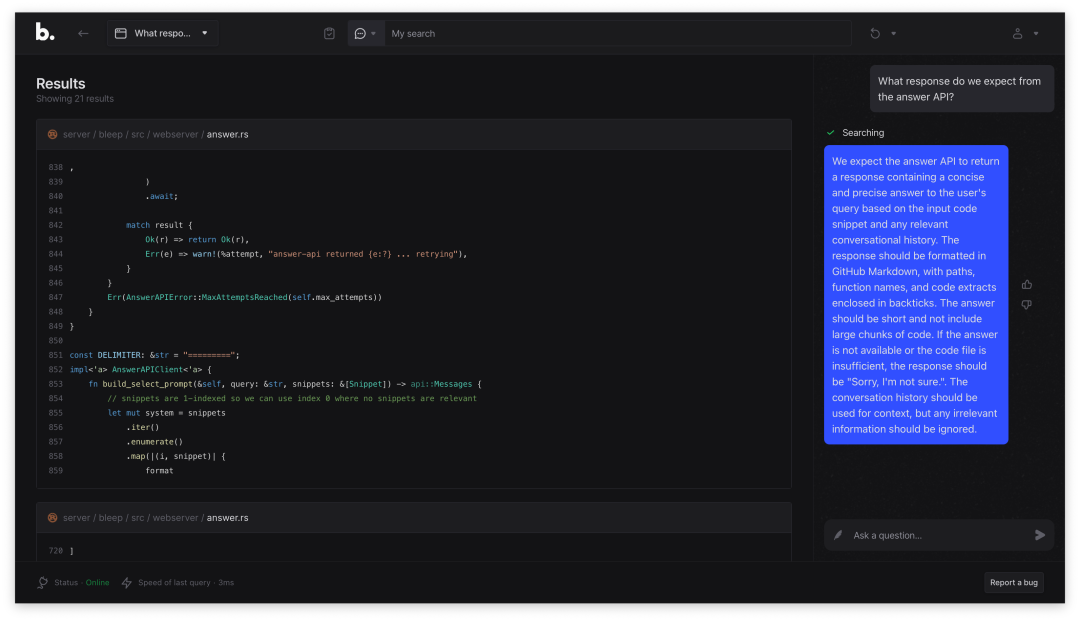Expand the user menu chevron
This screenshot has width=1080, height=621.
point(1036,34)
